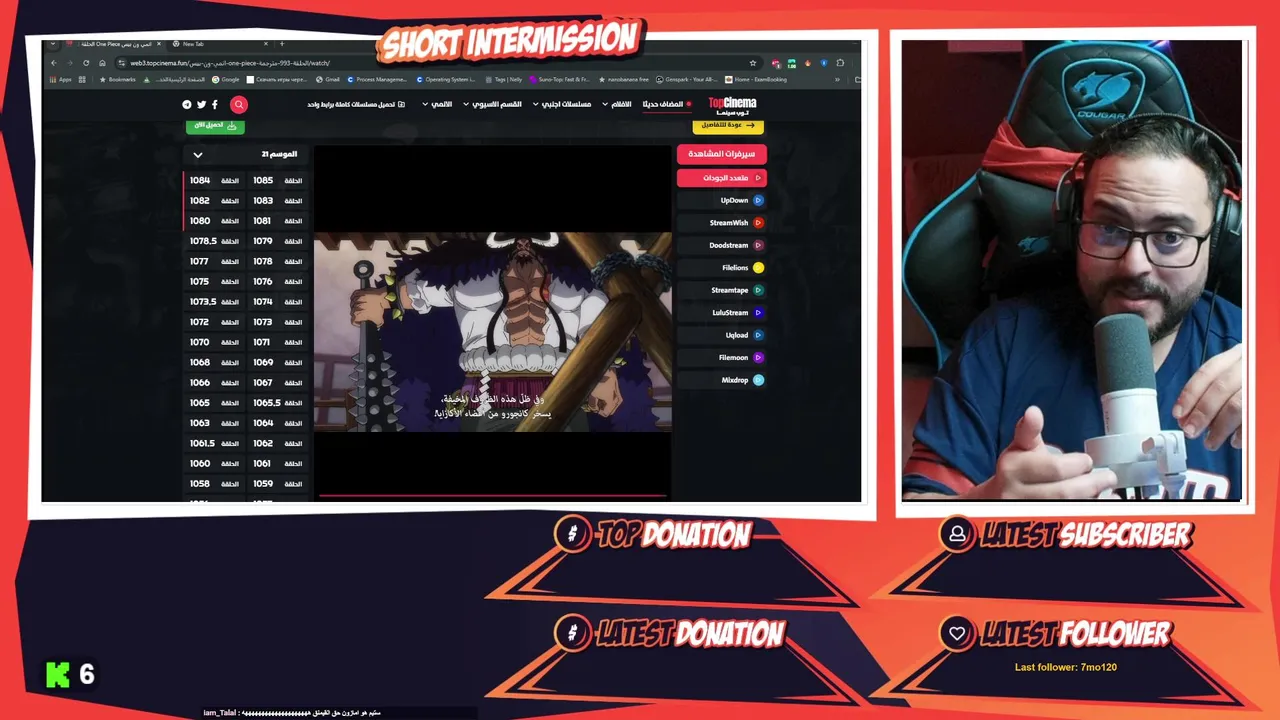Open the TopCinema Telegram icon link
1280x720 pixels.
pyautogui.click(x=187, y=104)
